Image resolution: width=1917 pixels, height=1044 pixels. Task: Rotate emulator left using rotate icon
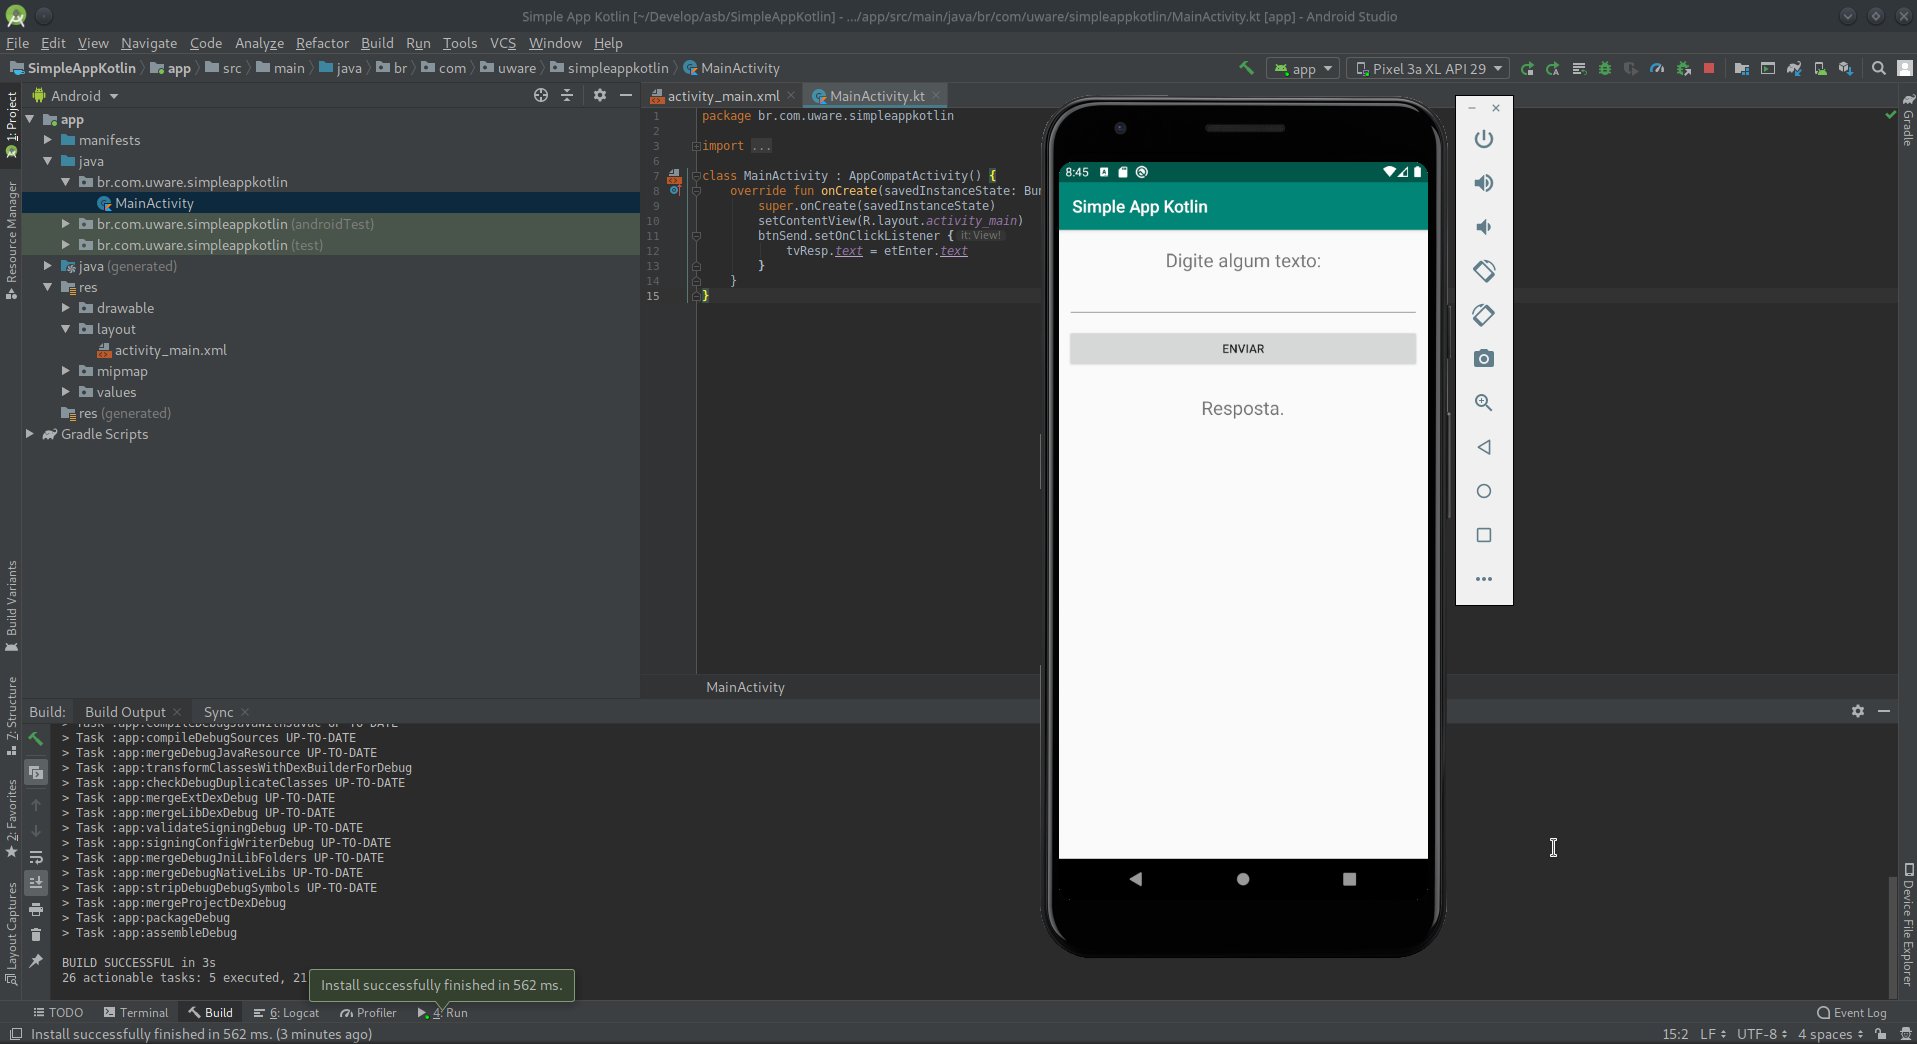[1484, 271]
